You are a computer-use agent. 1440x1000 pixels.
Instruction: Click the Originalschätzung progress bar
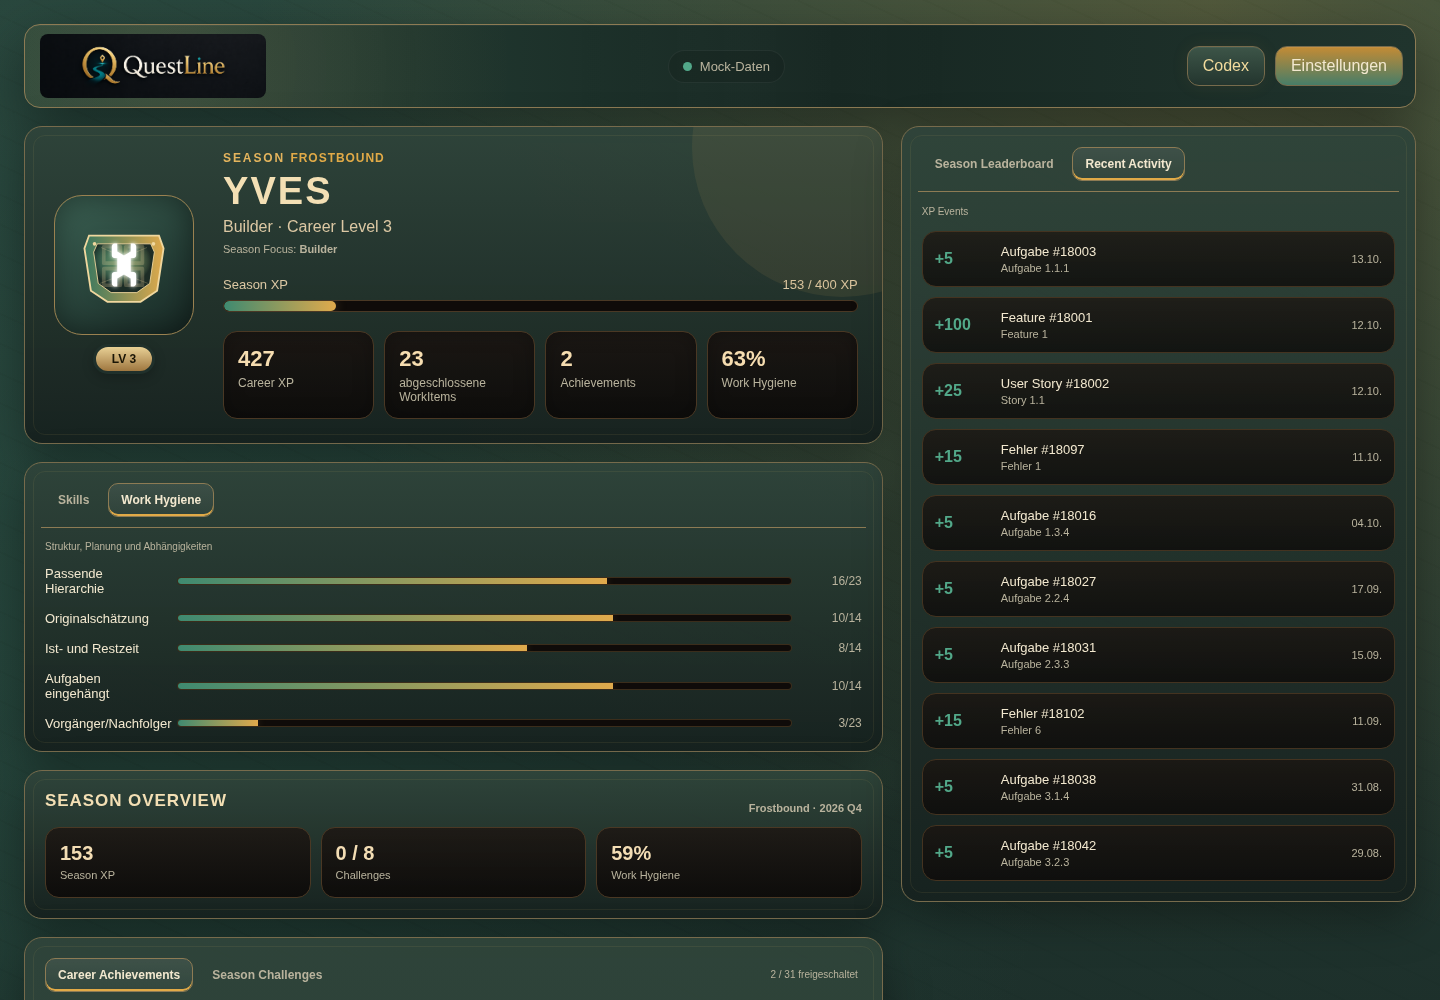484,618
